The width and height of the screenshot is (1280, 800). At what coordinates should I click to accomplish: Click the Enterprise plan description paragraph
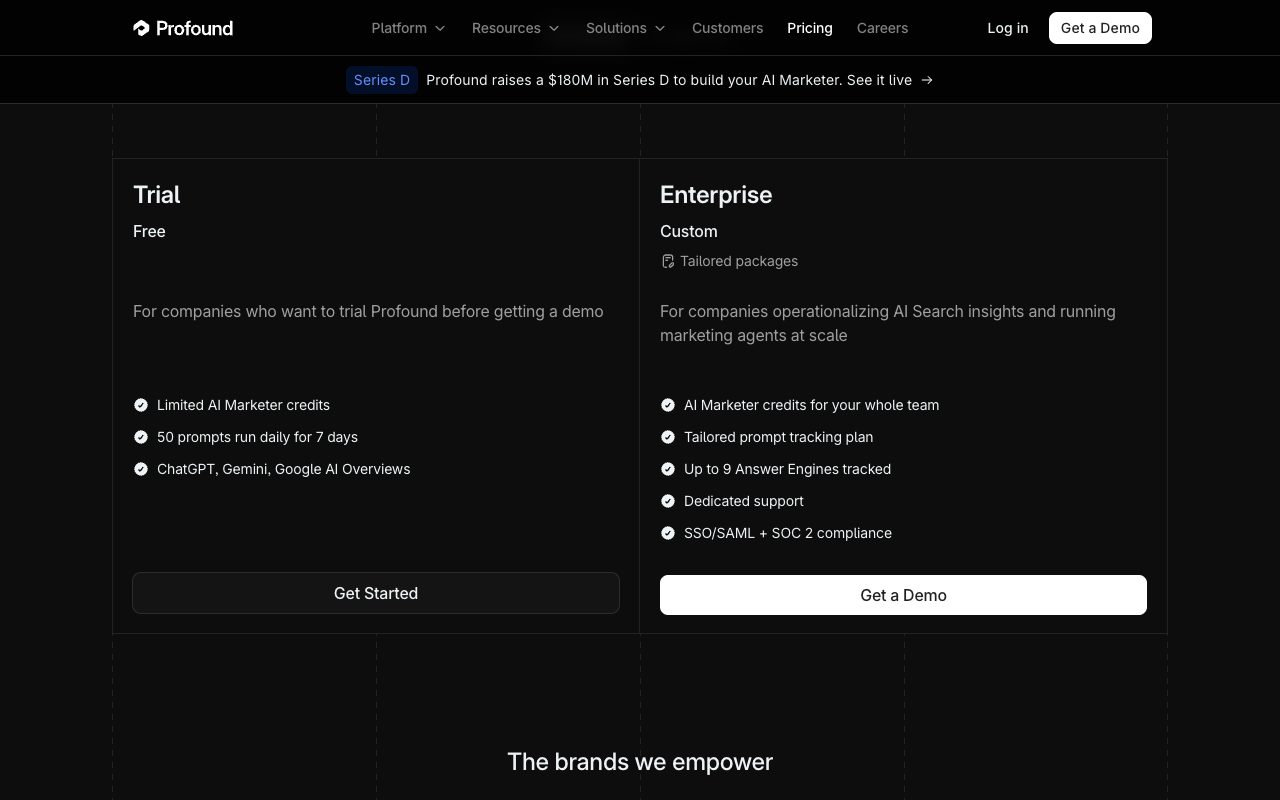[x=888, y=323]
